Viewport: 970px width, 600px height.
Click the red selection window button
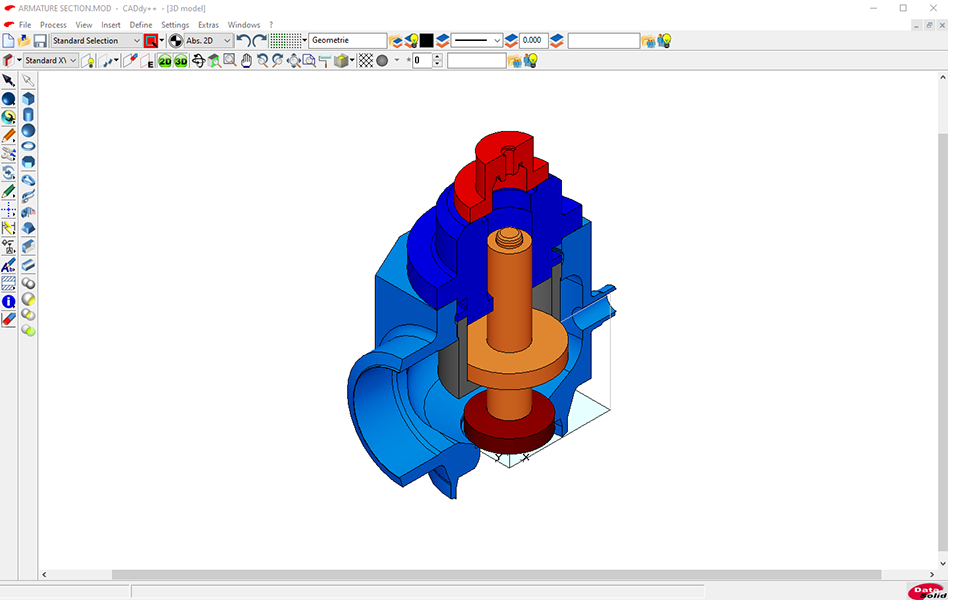click(x=151, y=41)
